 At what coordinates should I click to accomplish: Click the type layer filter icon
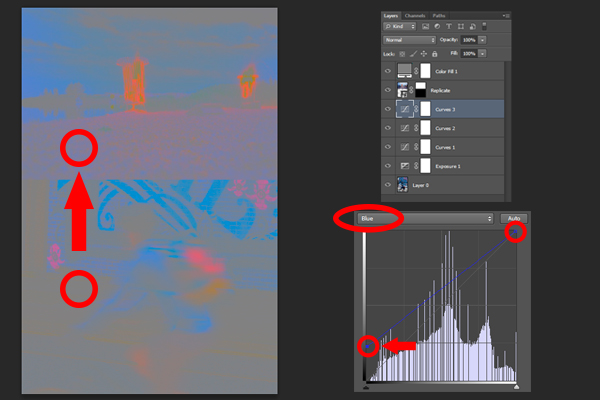(449, 26)
